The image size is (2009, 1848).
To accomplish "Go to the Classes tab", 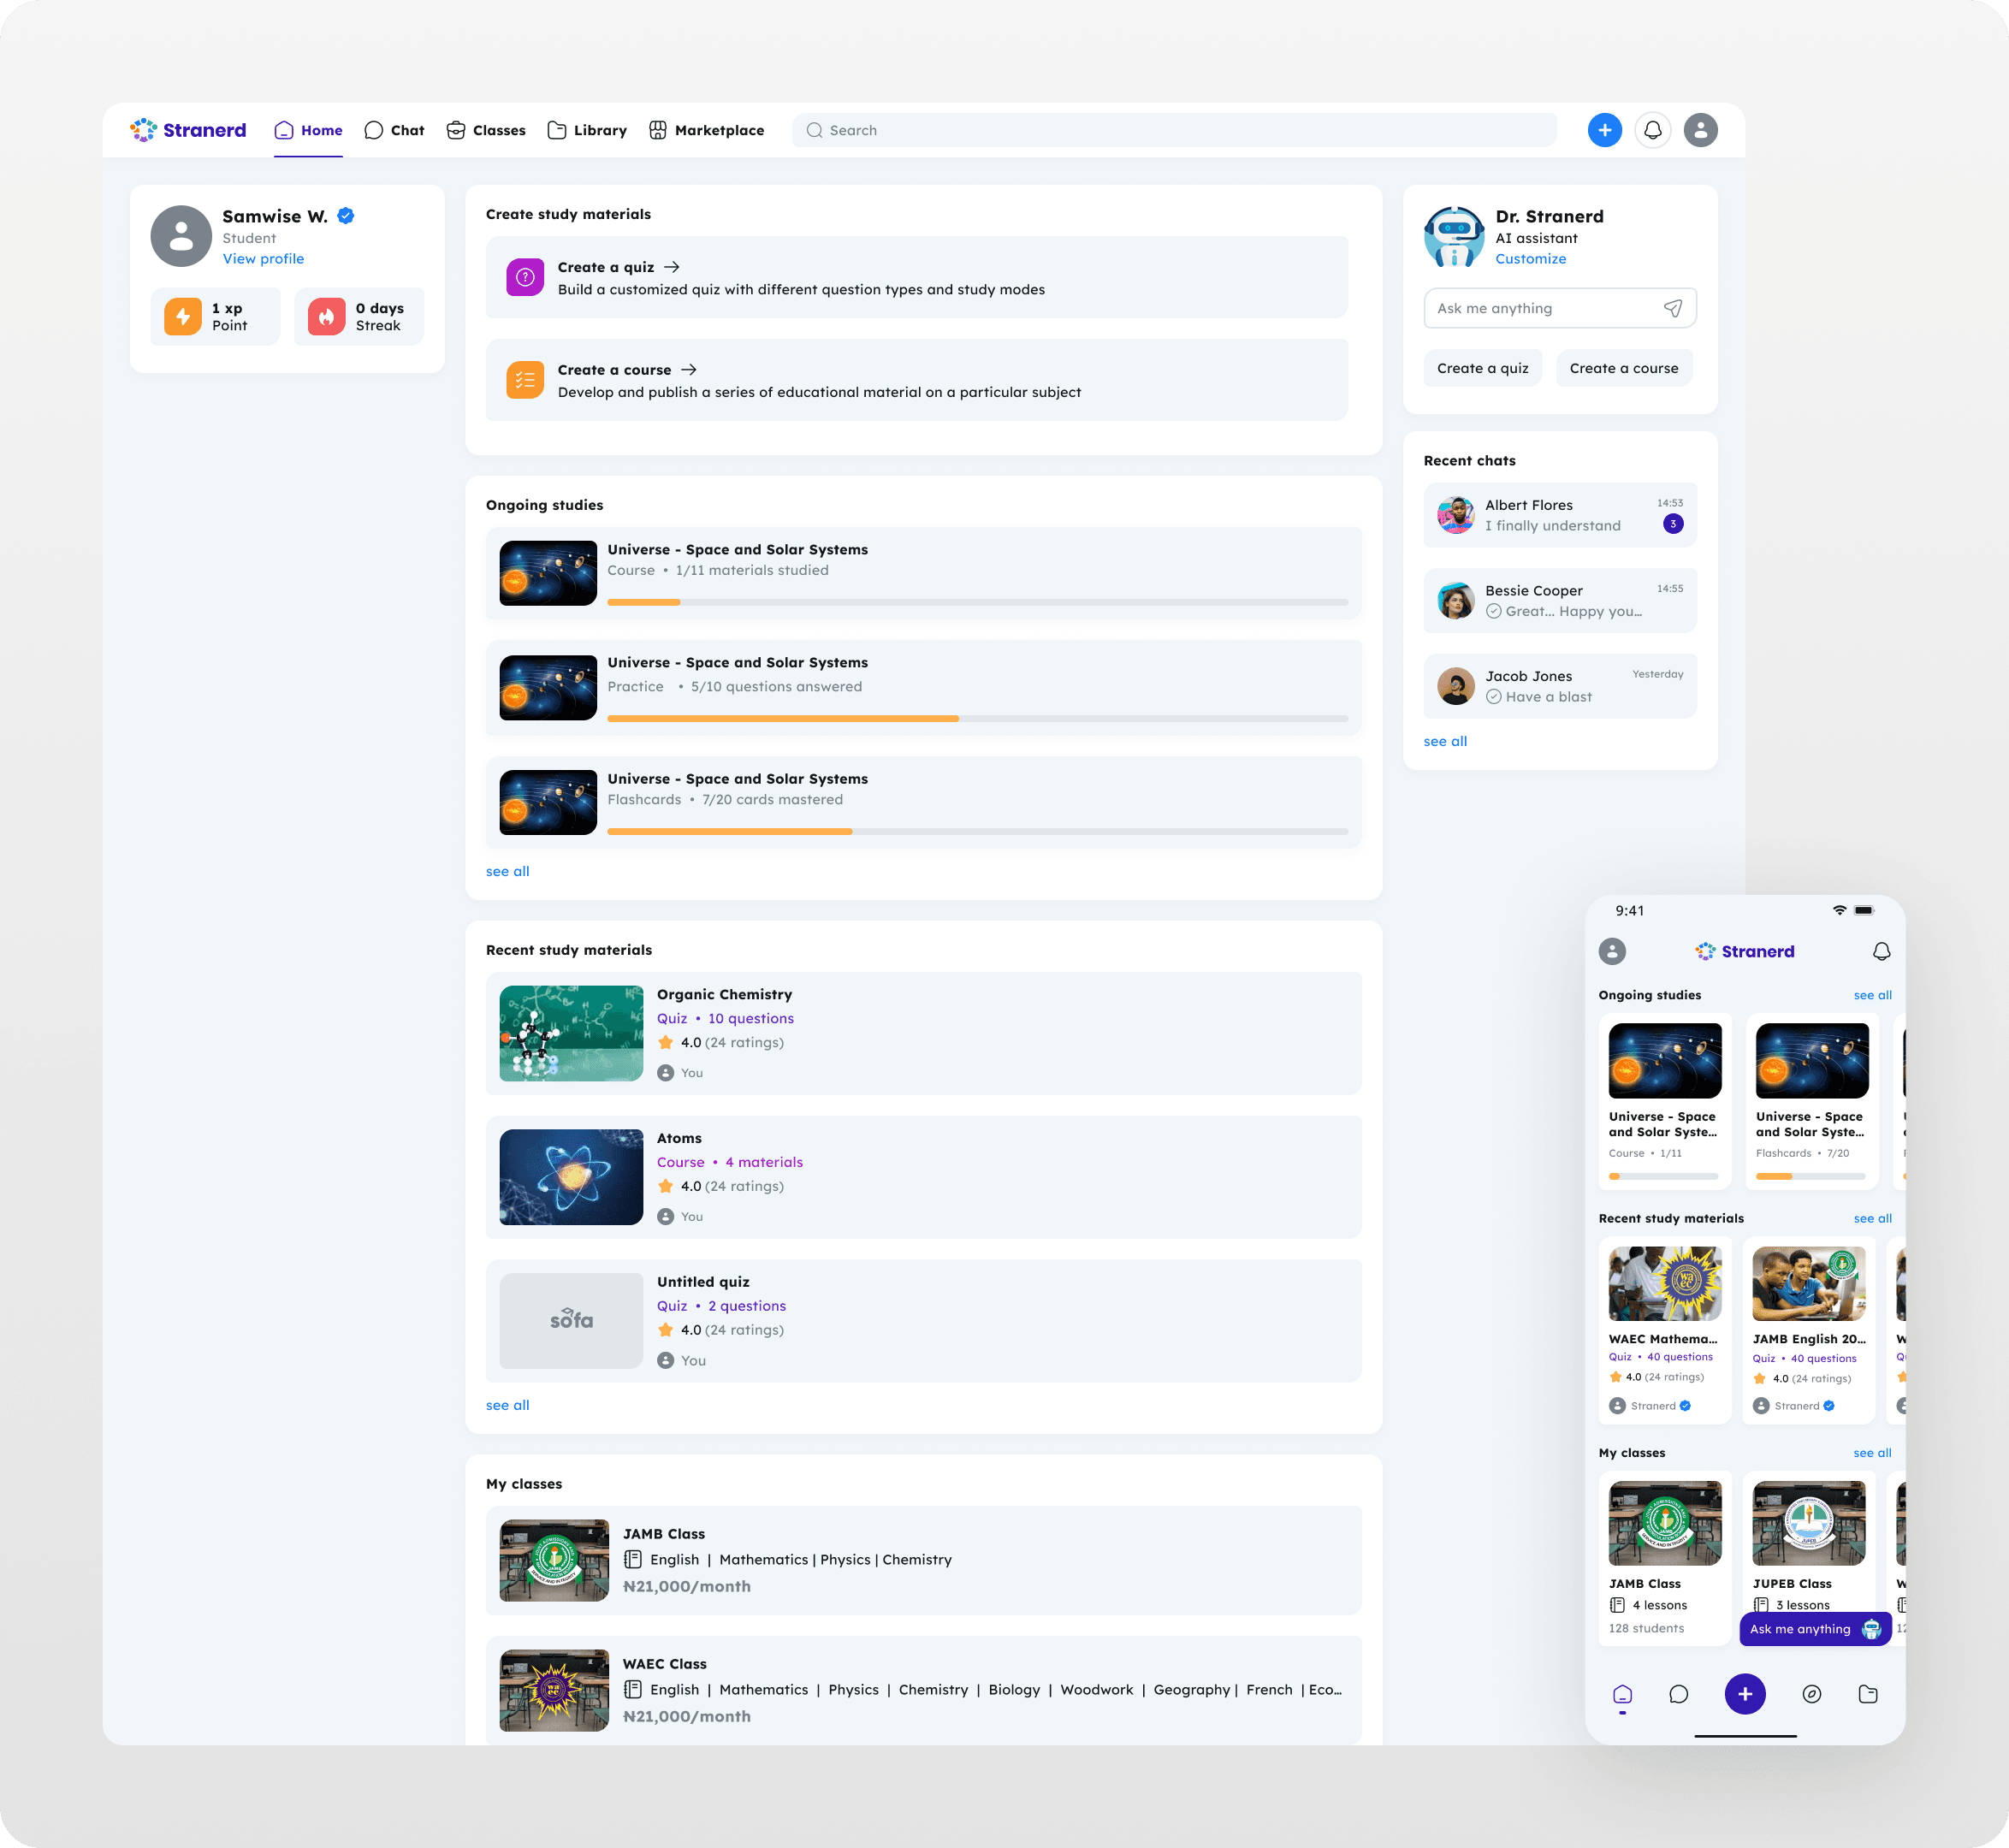I will (486, 130).
